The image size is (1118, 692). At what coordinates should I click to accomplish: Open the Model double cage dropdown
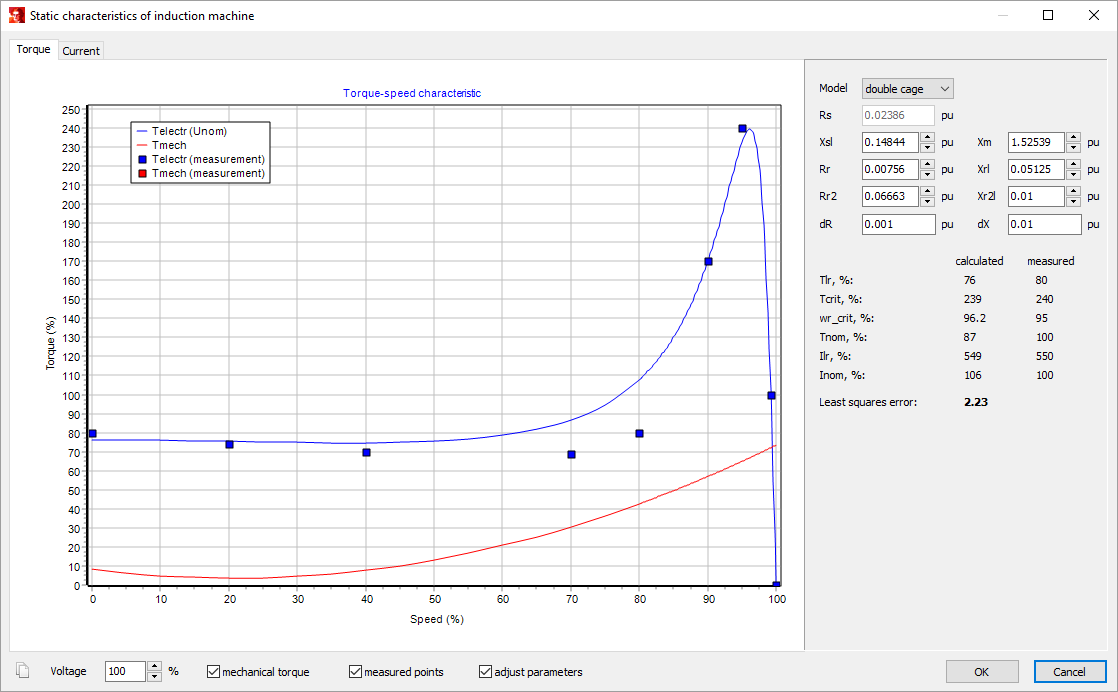[907, 88]
